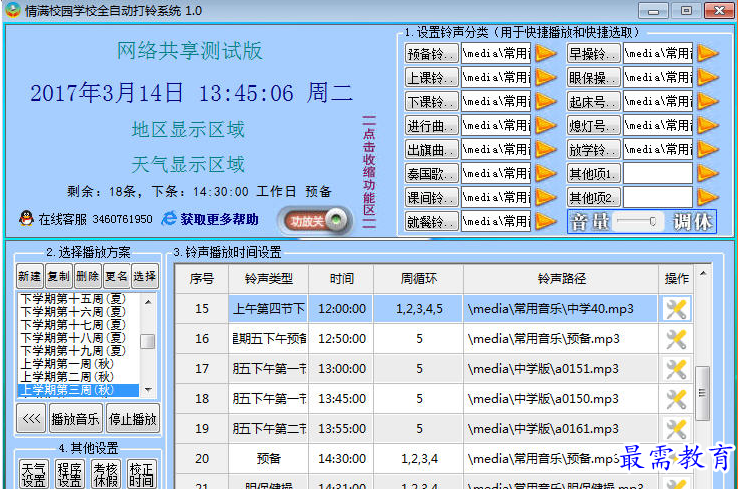Play the 放学铃 sound with its arrow
Viewport: 741px width, 489px height.
707,149
